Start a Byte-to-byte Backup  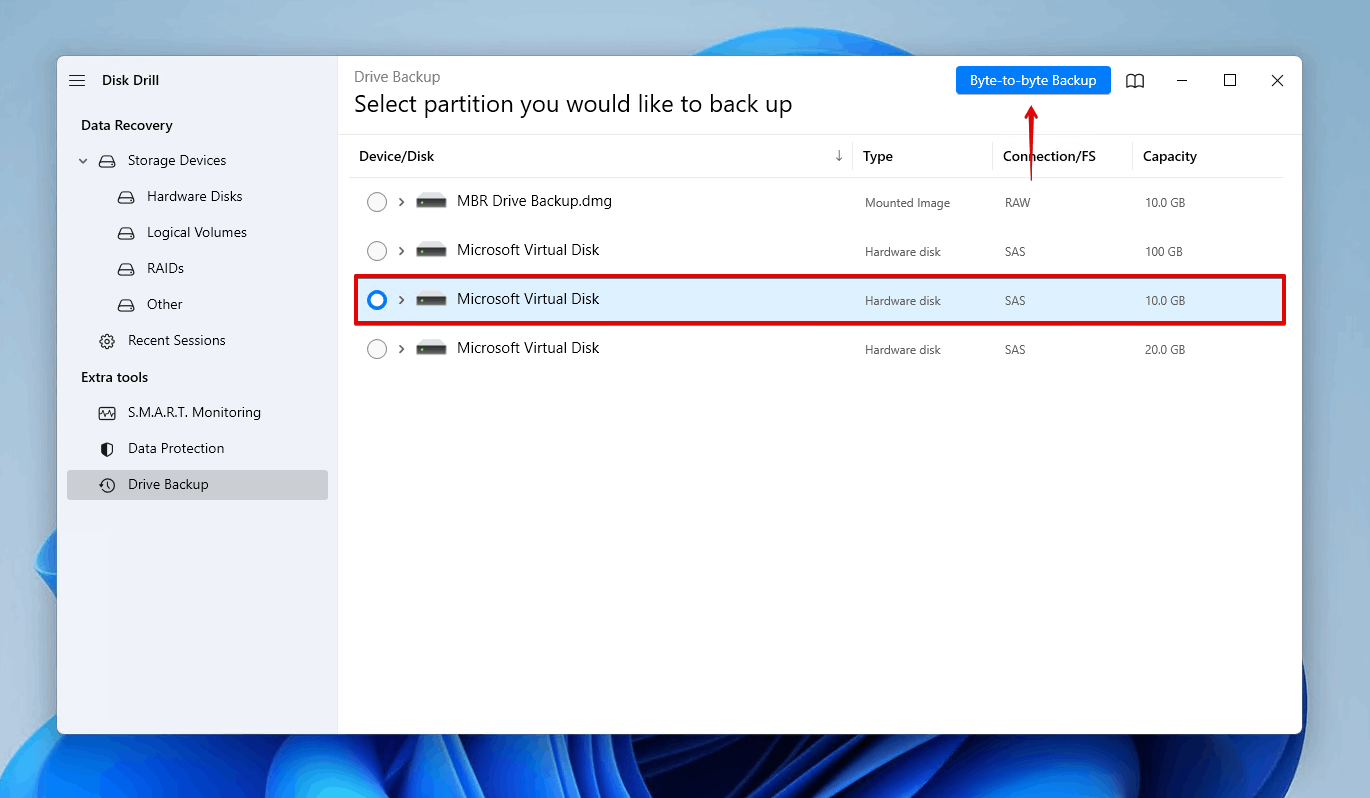pyautogui.click(x=1032, y=80)
